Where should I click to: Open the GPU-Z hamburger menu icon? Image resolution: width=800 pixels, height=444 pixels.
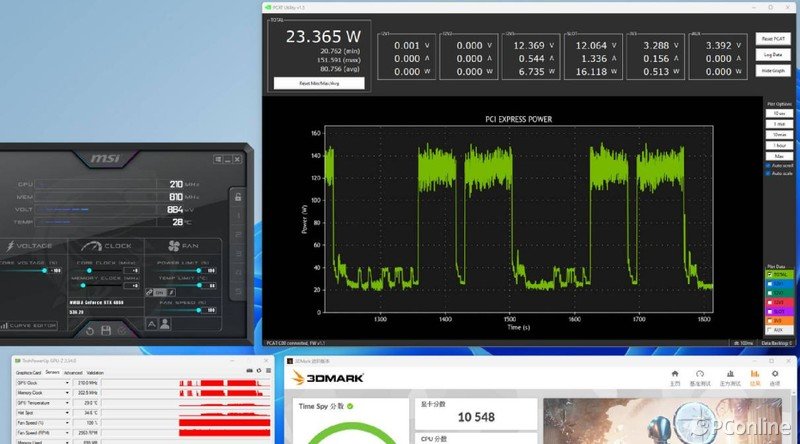point(268,371)
